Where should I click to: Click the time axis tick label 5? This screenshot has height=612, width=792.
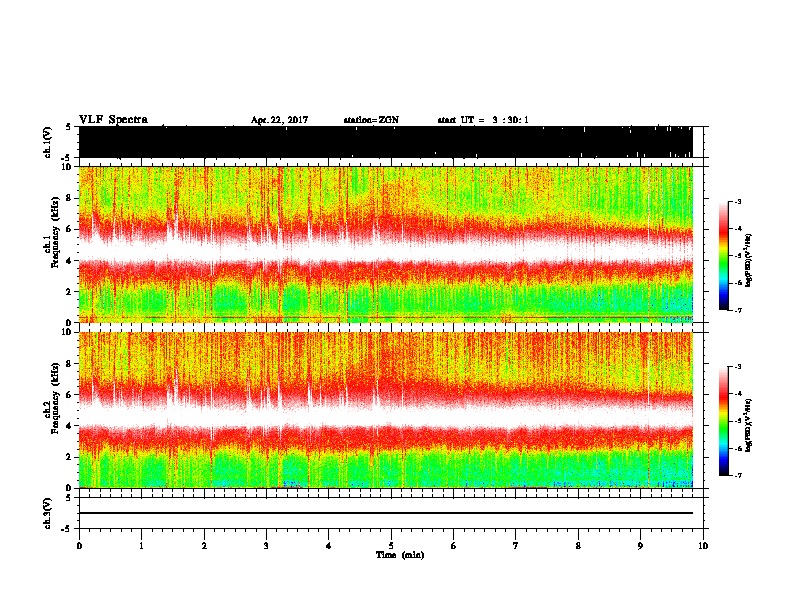click(x=391, y=545)
